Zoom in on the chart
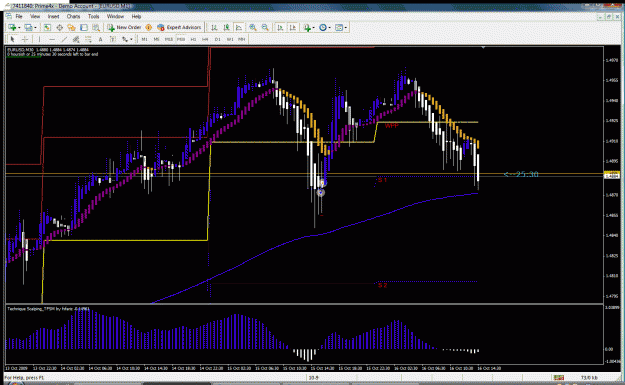 (253, 27)
